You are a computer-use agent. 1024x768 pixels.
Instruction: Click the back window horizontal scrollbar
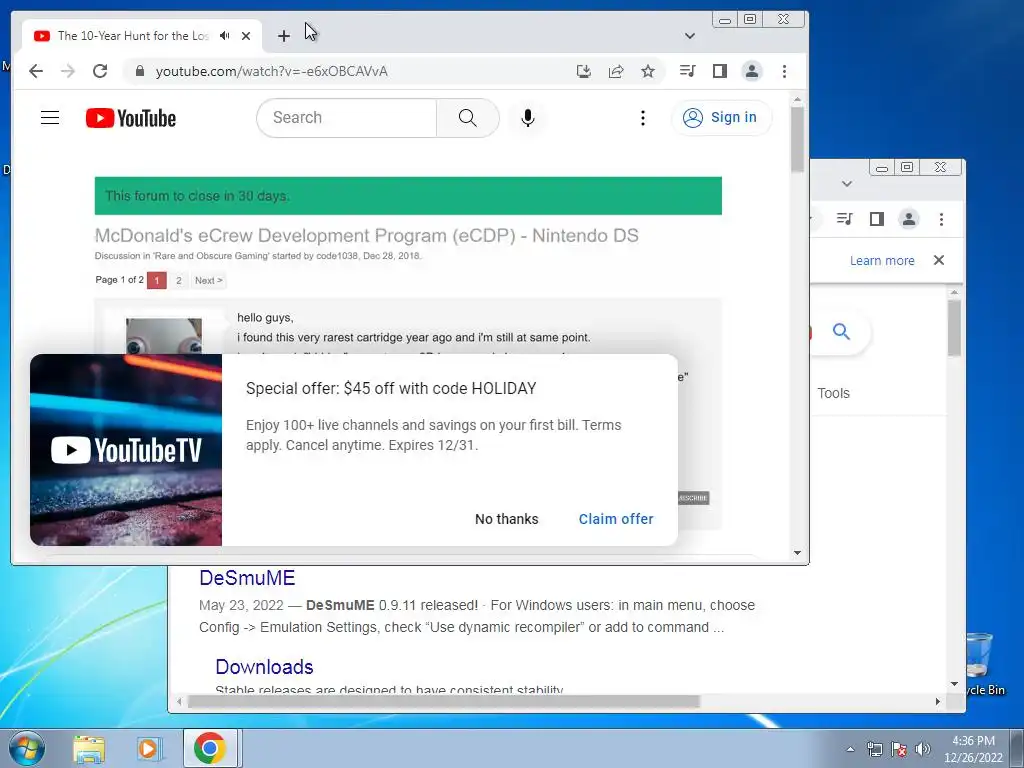pyautogui.click(x=443, y=701)
